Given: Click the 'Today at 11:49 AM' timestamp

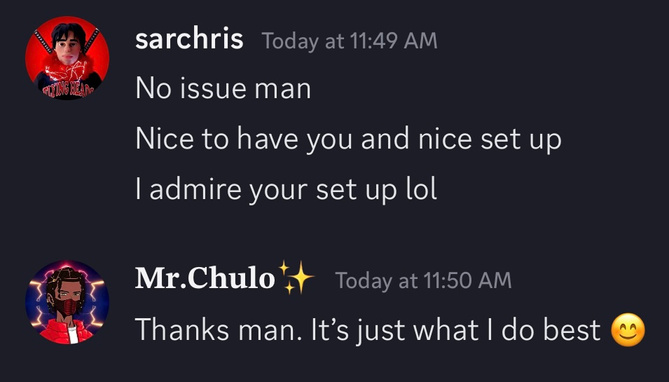Looking at the screenshot, I should point(349,41).
